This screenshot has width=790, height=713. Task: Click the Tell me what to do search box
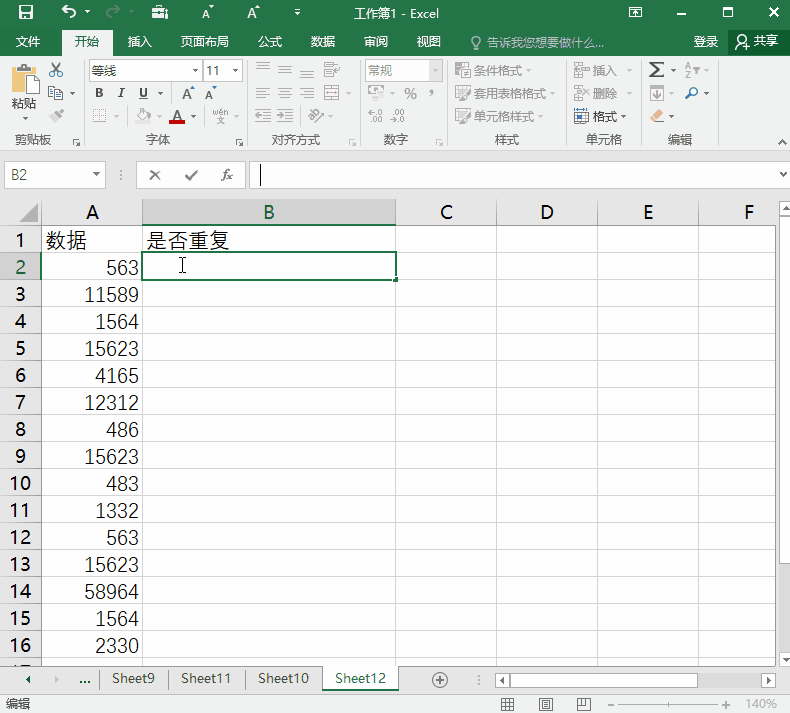pyautogui.click(x=537, y=42)
